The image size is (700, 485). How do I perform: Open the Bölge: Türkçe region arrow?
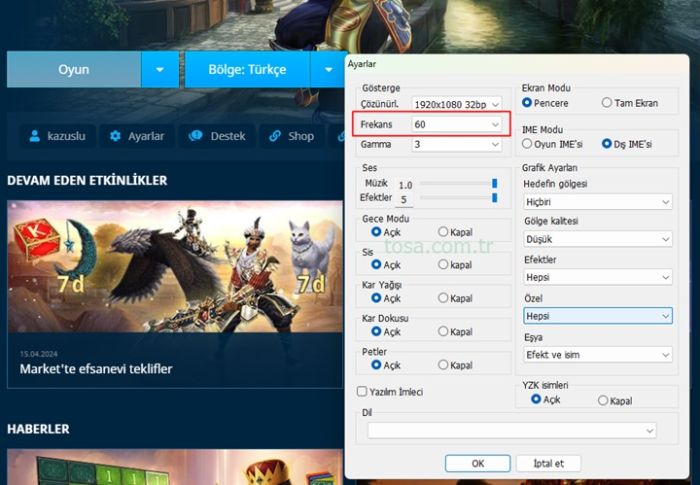327,70
